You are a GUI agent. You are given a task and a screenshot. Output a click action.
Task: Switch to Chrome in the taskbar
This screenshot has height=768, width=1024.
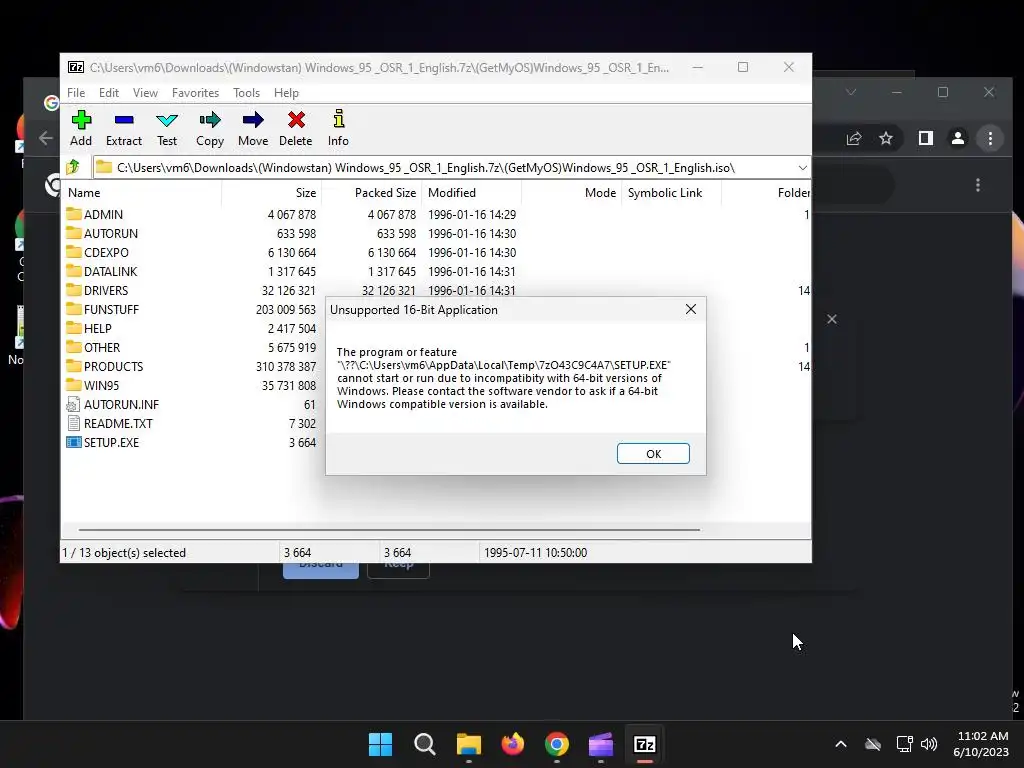[556, 744]
